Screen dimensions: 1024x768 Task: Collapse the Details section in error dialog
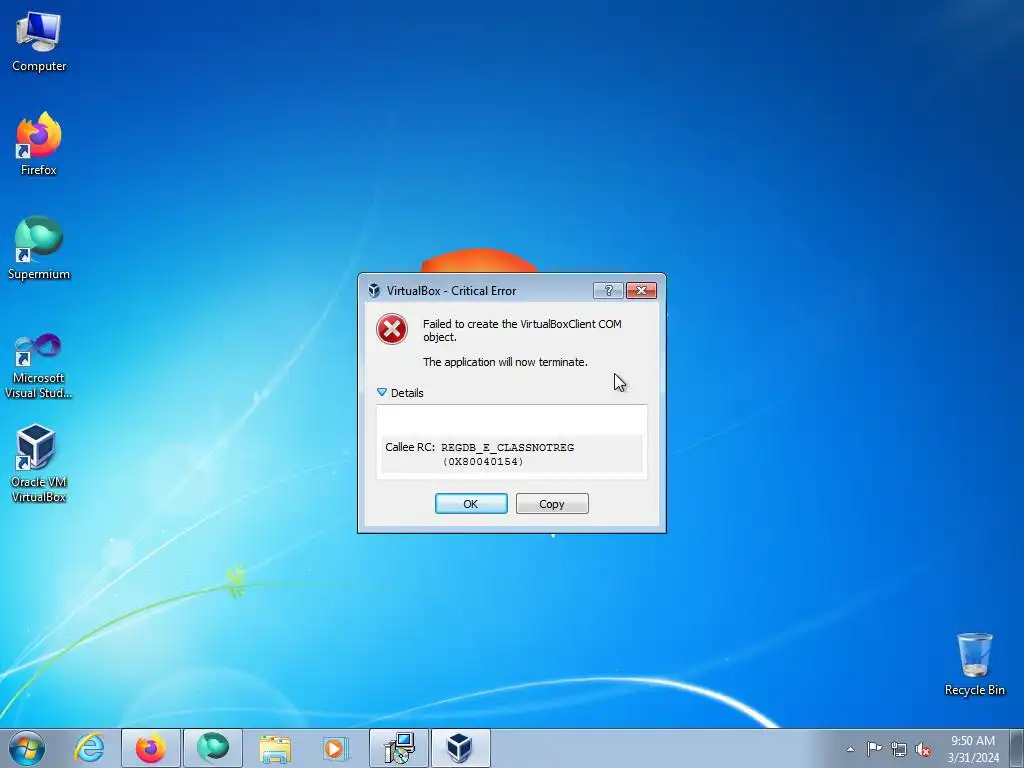pos(400,392)
